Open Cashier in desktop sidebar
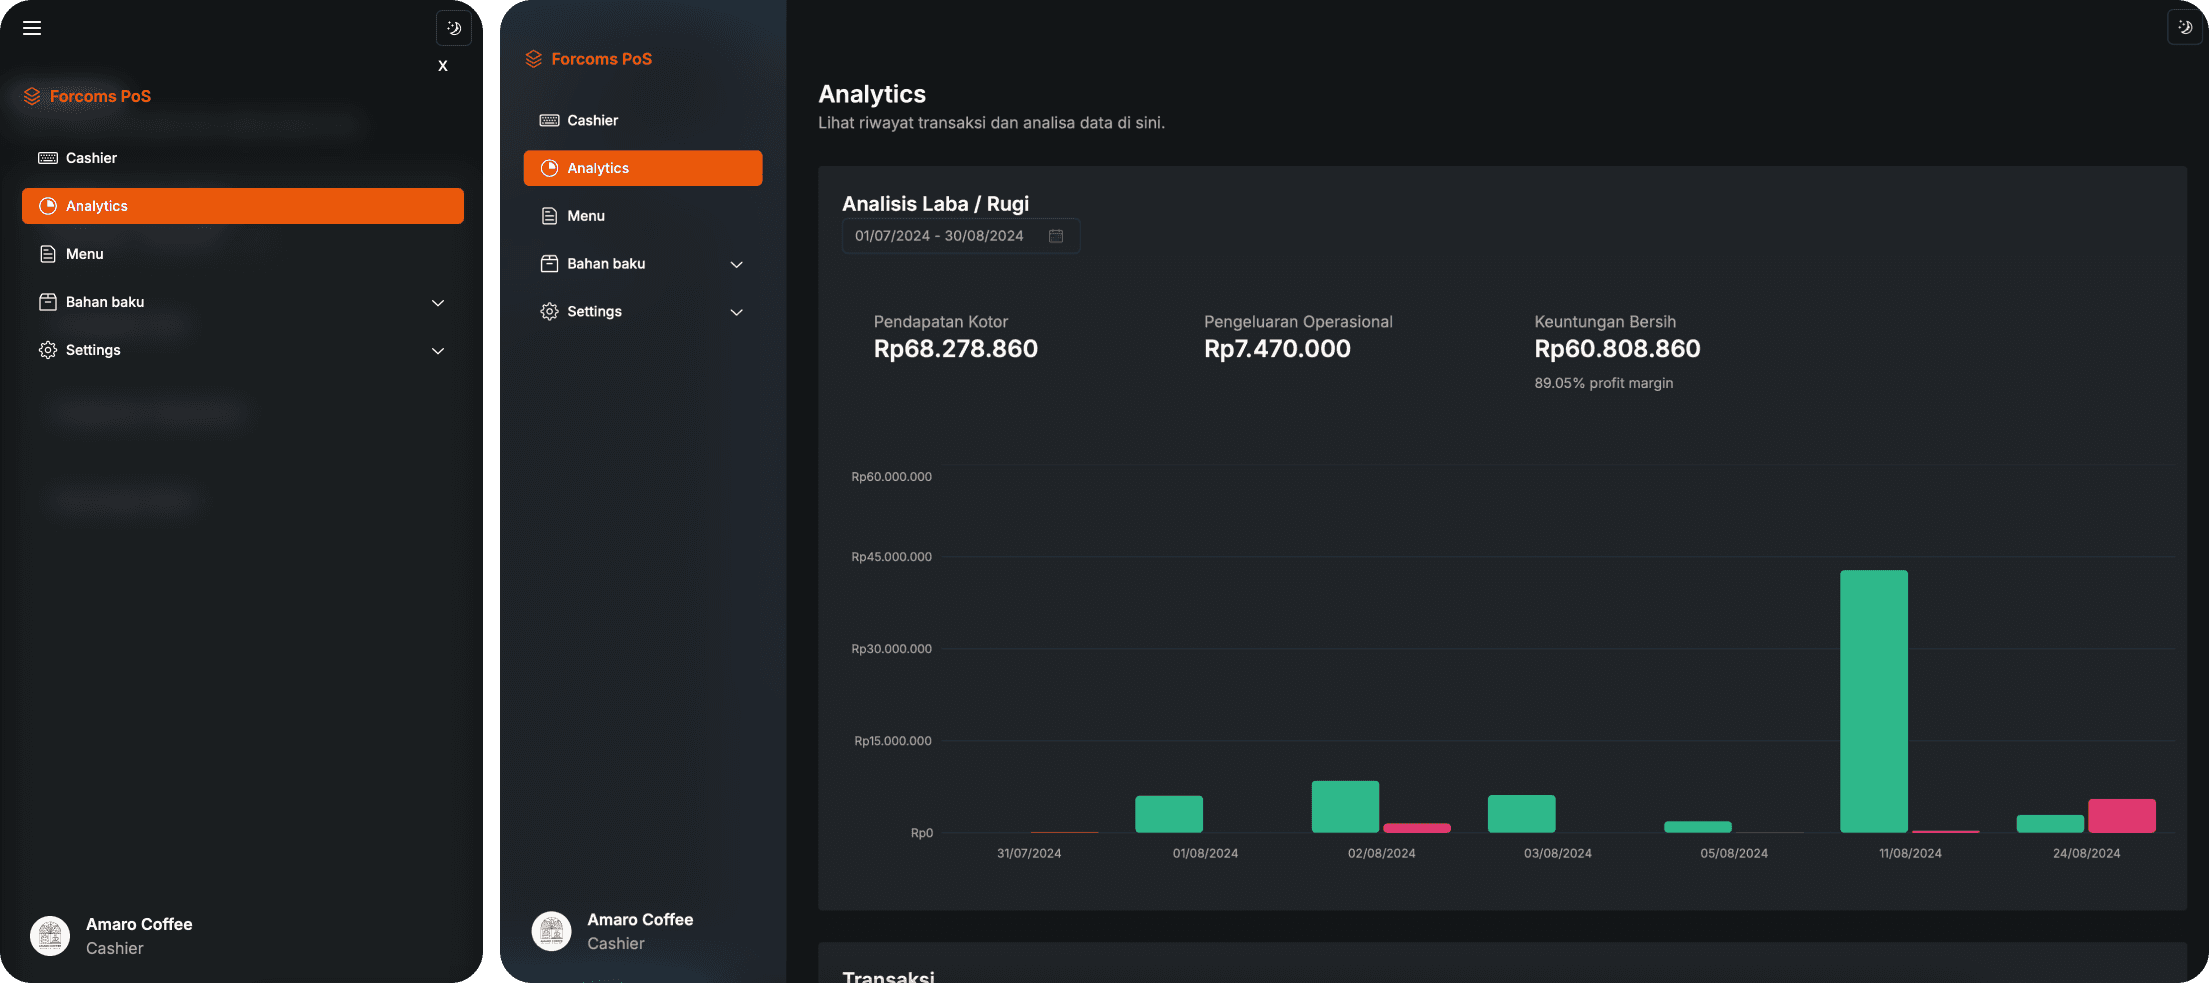This screenshot has height=983, width=2209. coord(592,120)
